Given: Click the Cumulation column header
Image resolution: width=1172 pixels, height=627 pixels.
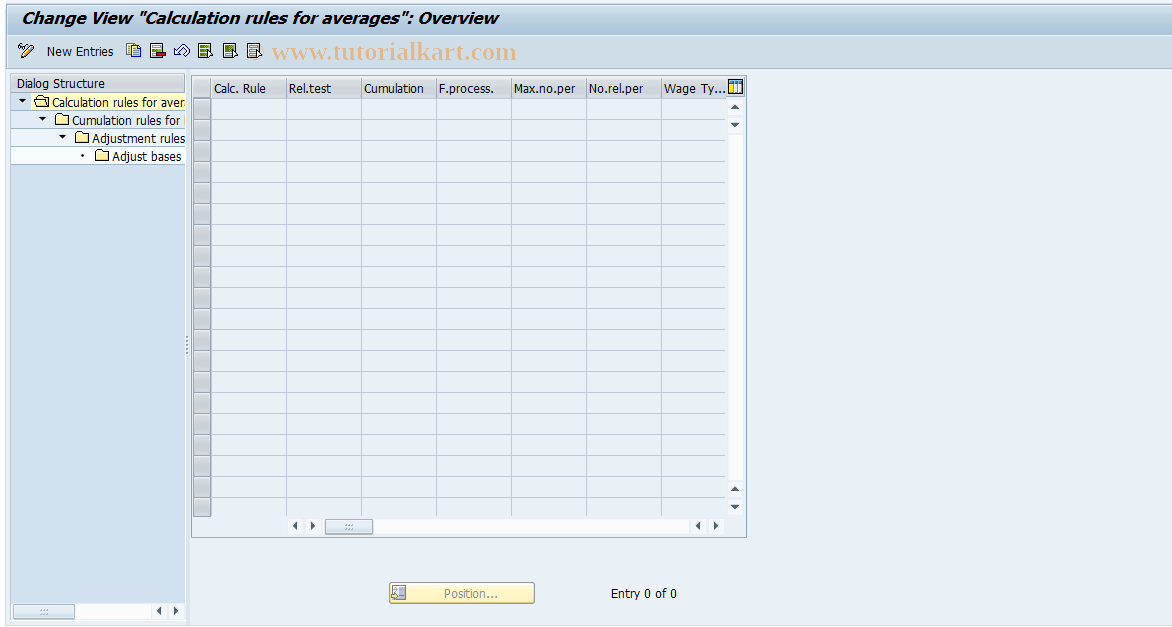Looking at the screenshot, I should pyautogui.click(x=398, y=88).
